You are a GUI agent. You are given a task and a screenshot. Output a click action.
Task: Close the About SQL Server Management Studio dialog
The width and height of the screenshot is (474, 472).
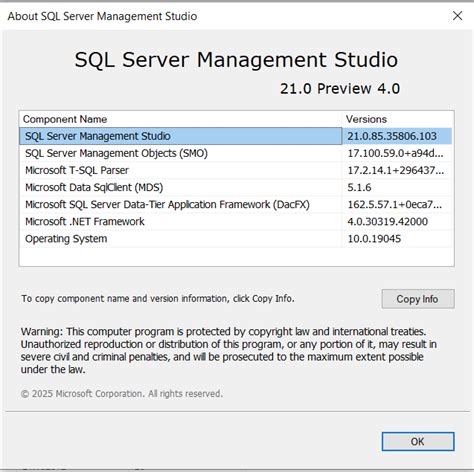tap(457, 16)
